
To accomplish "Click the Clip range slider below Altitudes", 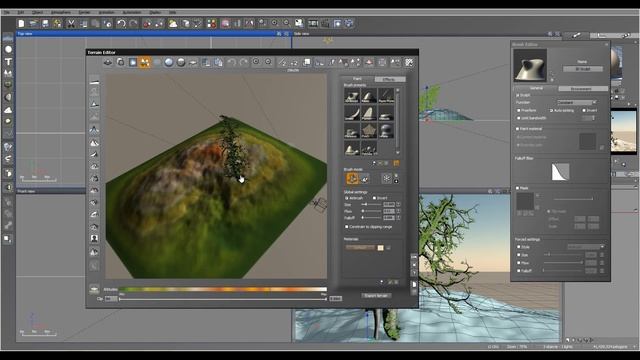I will (223, 299).
